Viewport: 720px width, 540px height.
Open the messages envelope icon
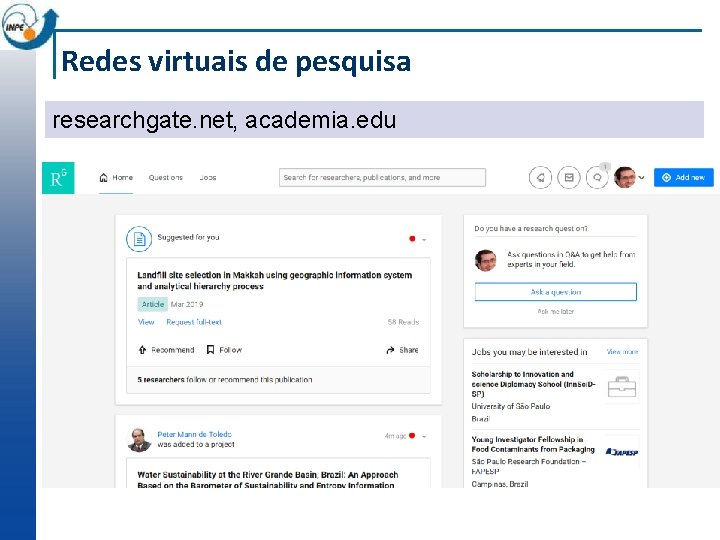click(568, 178)
